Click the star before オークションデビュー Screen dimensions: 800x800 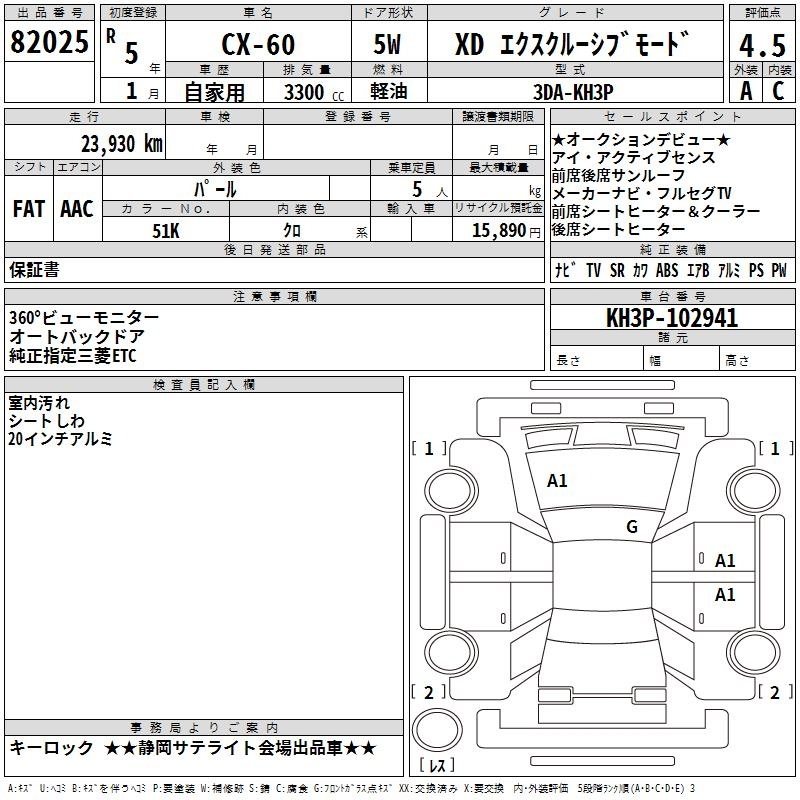[559, 139]
